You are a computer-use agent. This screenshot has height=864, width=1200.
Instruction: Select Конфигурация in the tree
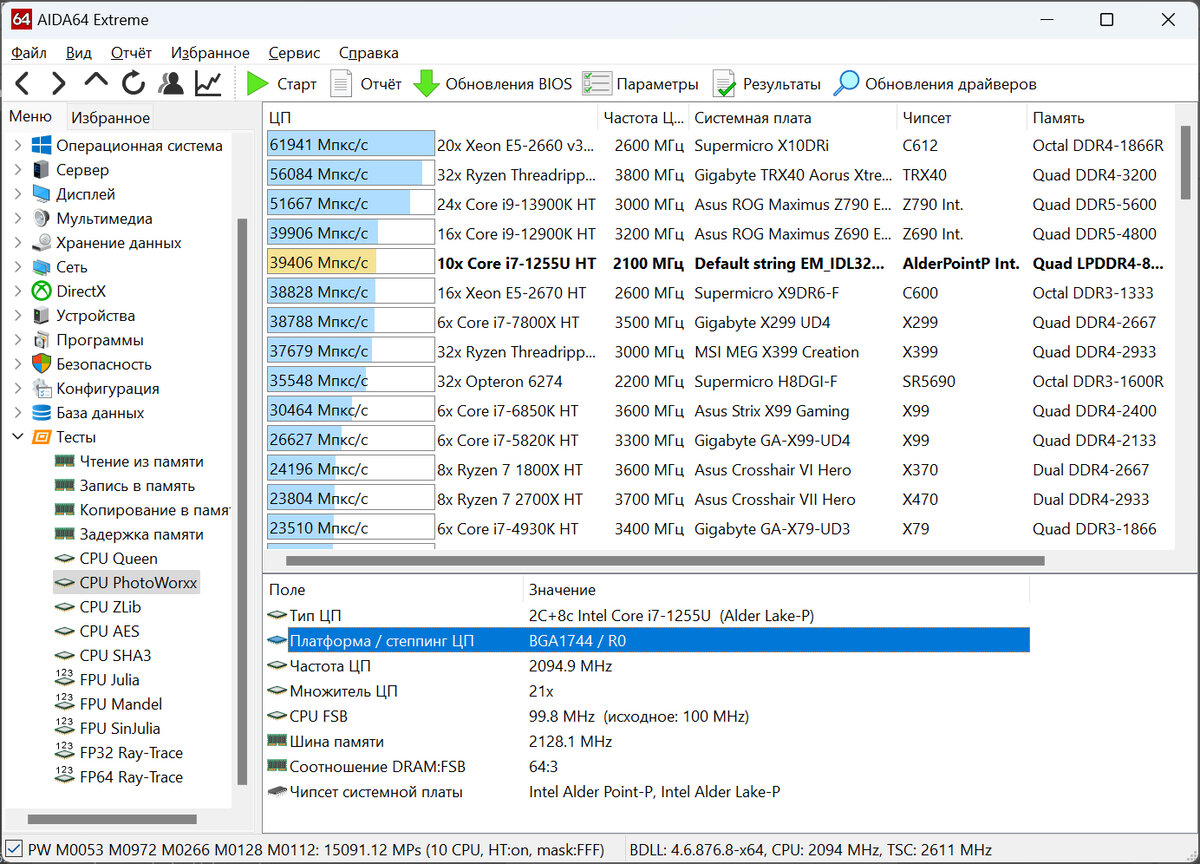(x=107, y=389)
